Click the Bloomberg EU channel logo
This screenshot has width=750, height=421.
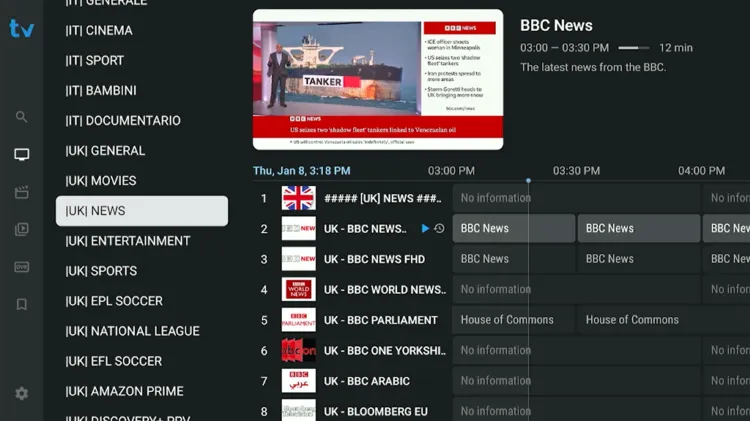tap(298, 410)
